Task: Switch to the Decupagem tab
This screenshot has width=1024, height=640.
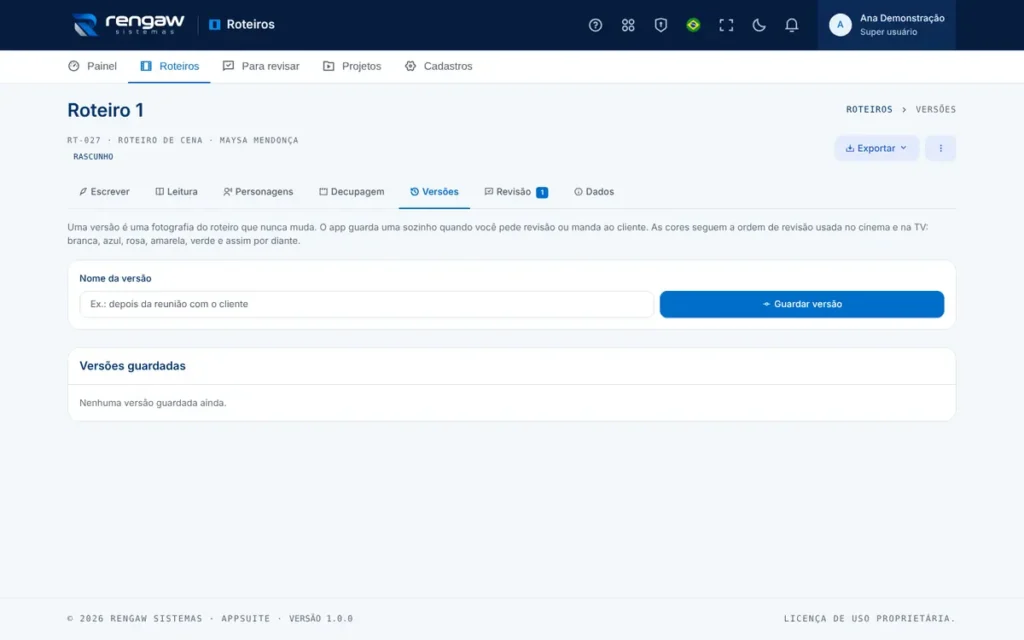Action: pyautogui.click(x=351, y=192)
